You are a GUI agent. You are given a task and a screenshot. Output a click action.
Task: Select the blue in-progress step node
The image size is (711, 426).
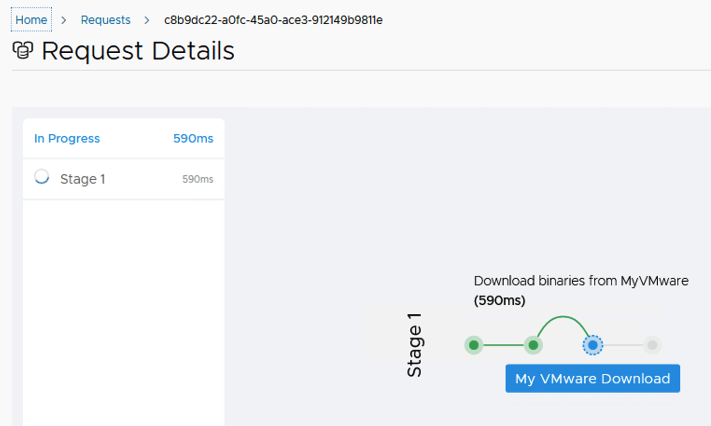[x=593, y=345]
